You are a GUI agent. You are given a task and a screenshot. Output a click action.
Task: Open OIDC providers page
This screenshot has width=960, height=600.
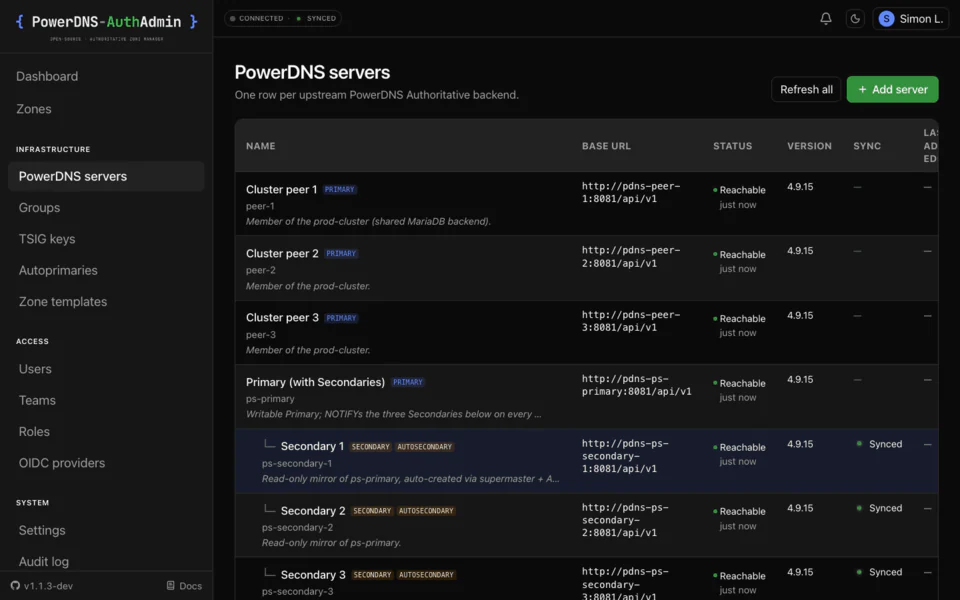point(62,463)
